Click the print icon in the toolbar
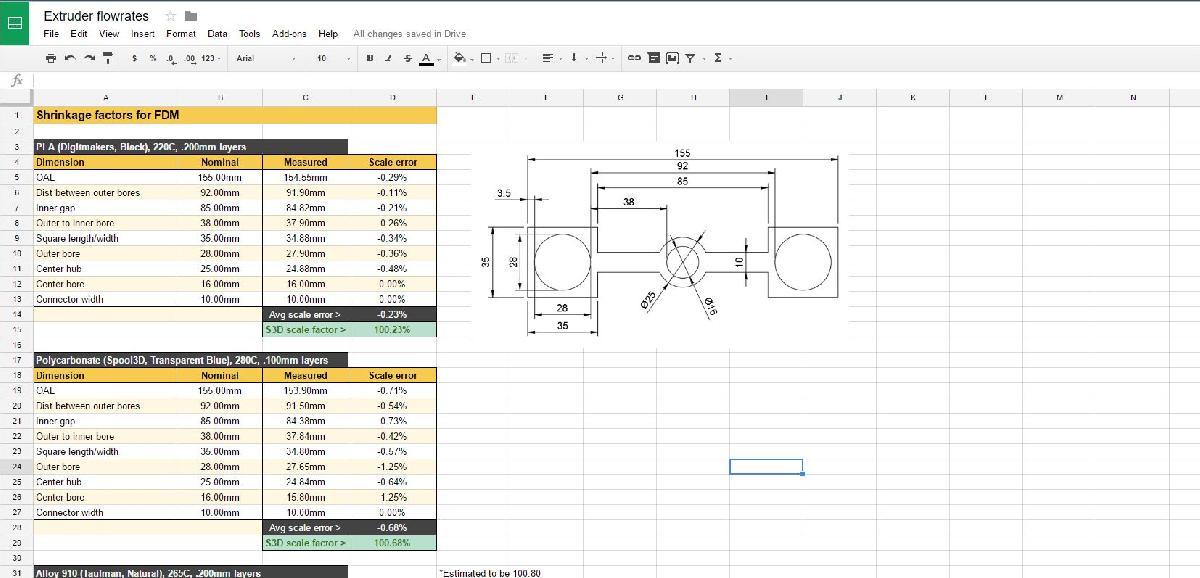Viewport: 1200px width, 578px height. [52, 58]
